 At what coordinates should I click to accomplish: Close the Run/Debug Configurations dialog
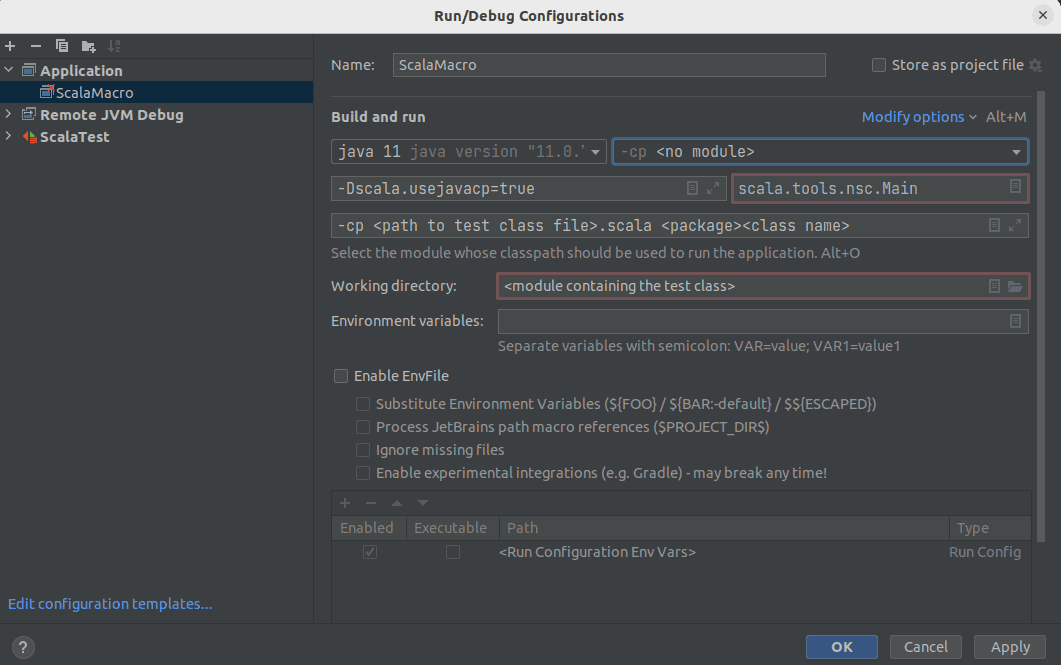click(1043, 15)
